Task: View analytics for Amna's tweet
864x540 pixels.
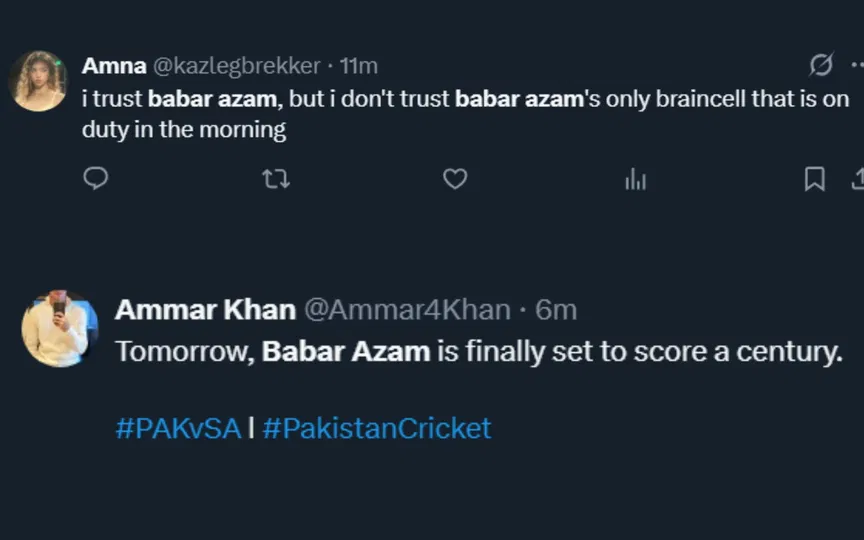Action: pos(635,179)
